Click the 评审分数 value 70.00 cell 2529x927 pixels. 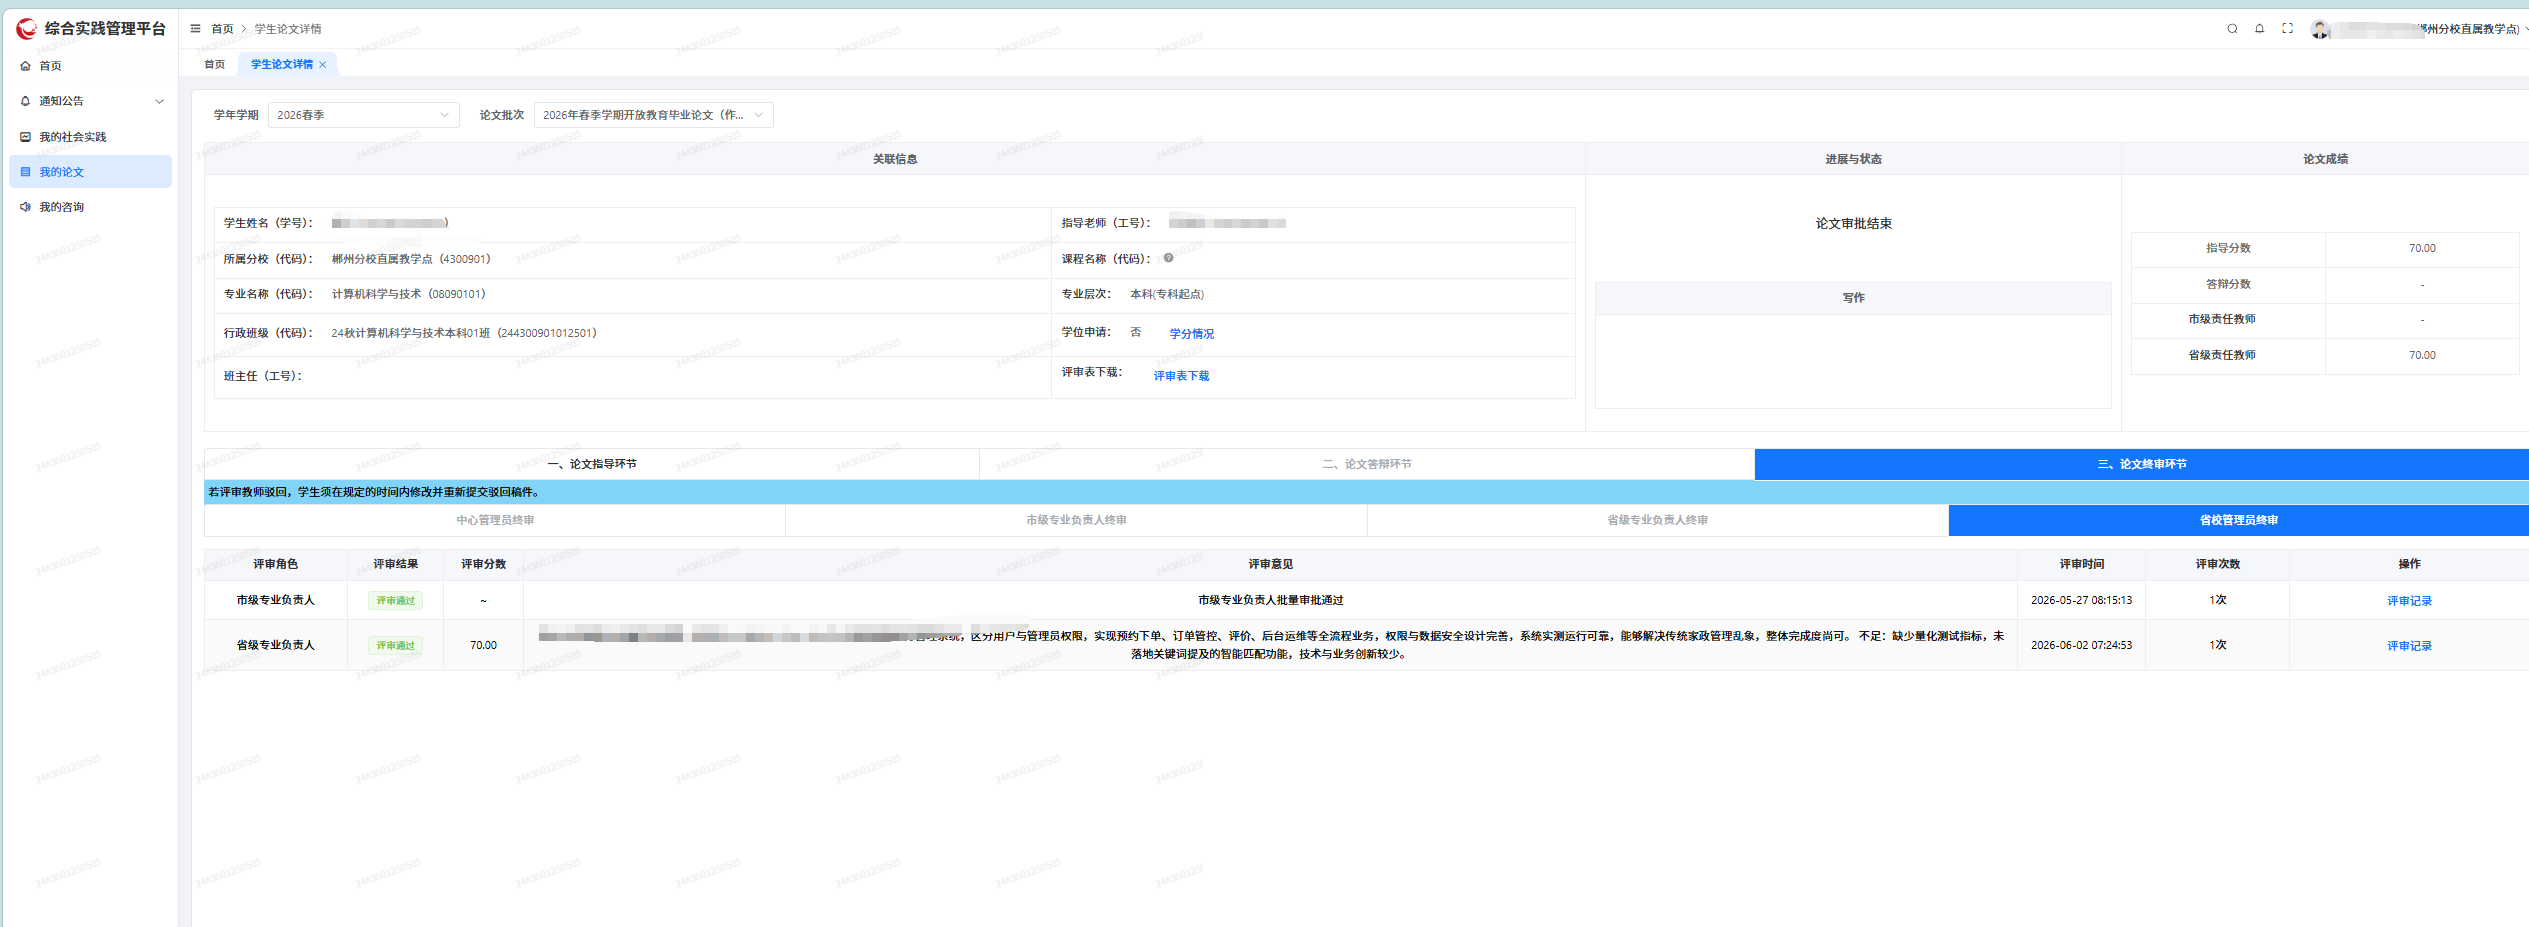click(x=483, y=645)
